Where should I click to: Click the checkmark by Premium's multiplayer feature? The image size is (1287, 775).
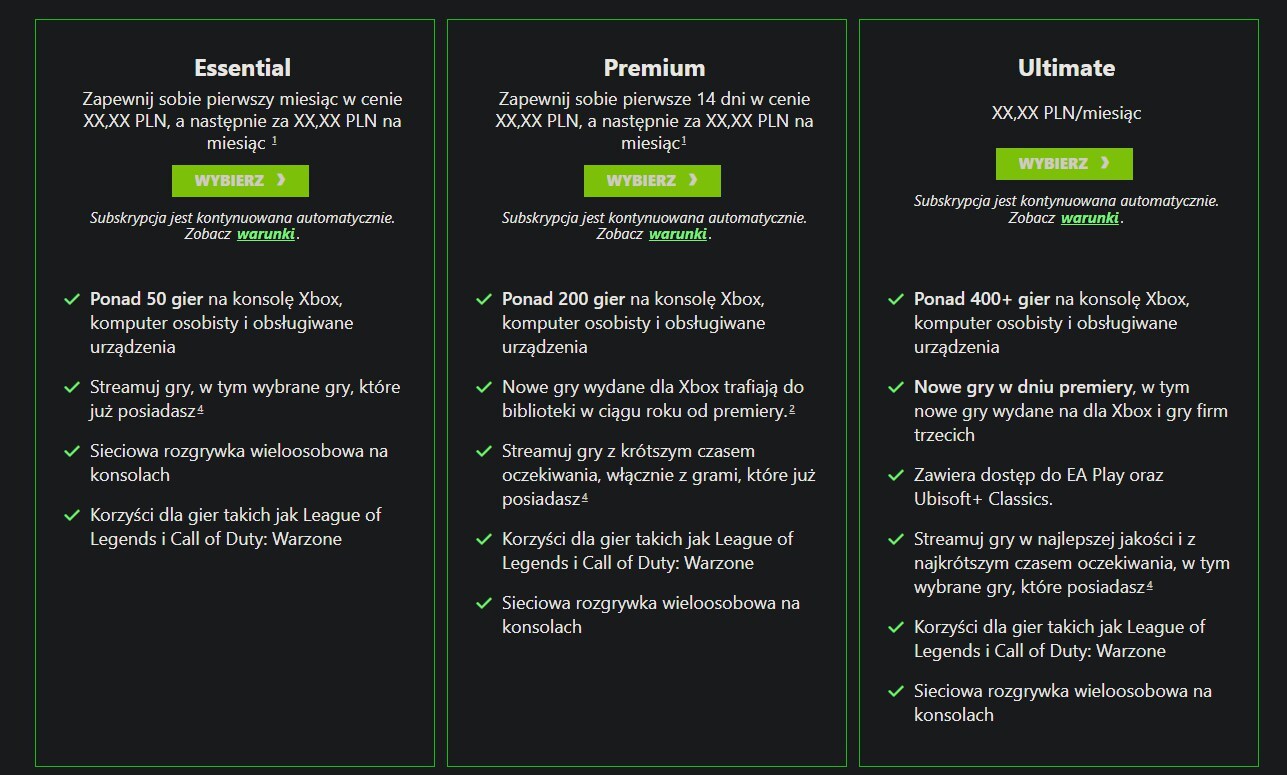click(x=484, y=603)
